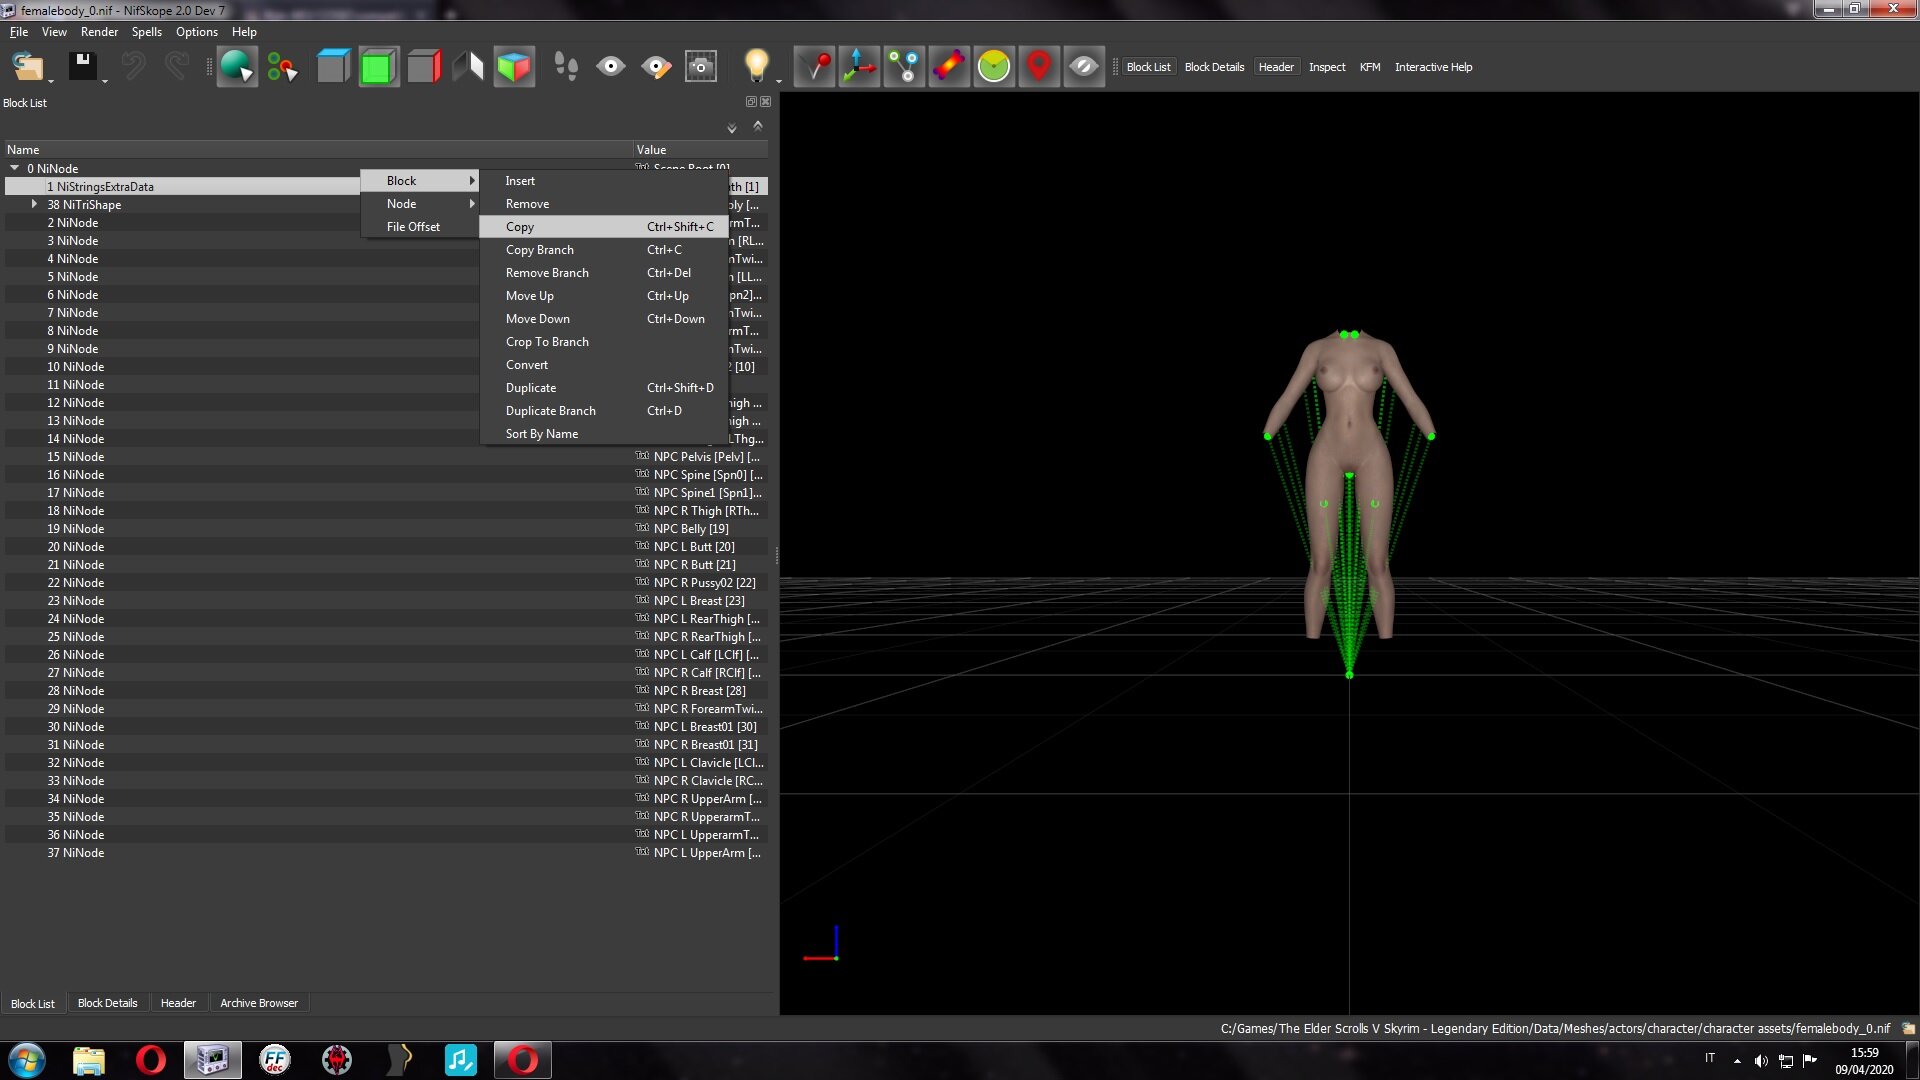The image size is (1920, 1080).
Task: Click Duplicate in the Block submenu
Action: click(x=603, y=388)
